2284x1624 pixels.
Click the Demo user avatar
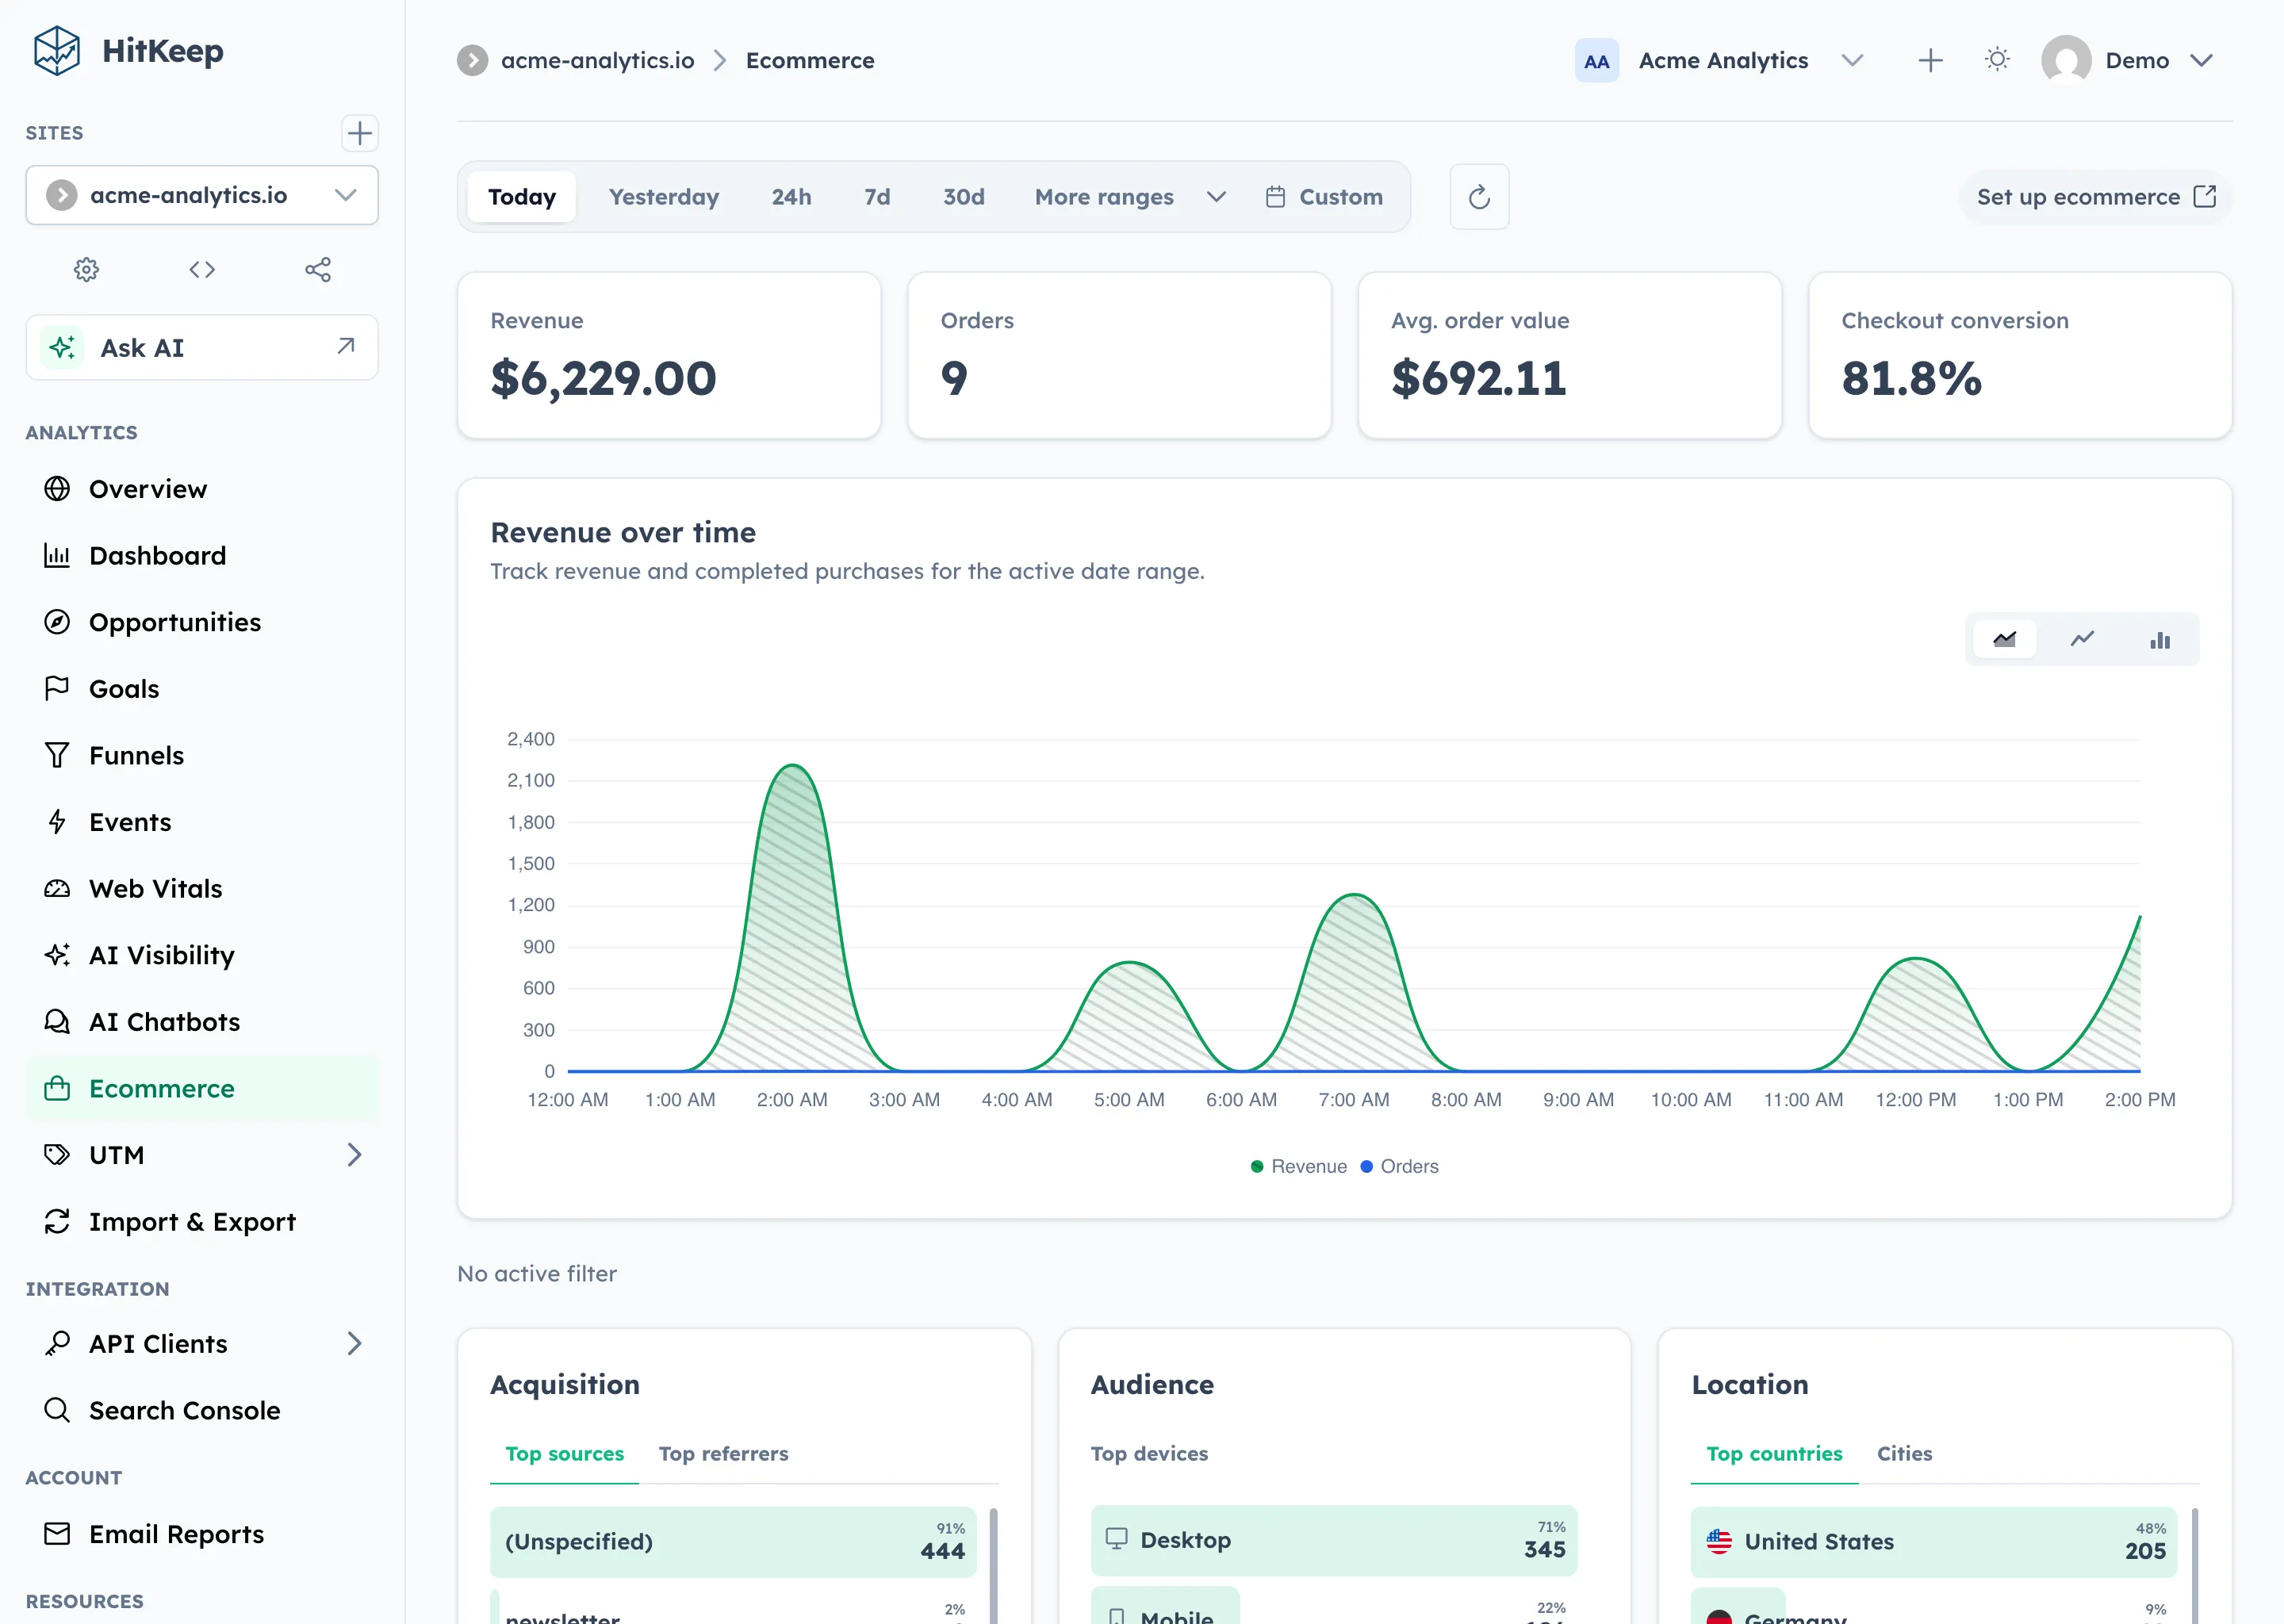tap(2066, 61)
